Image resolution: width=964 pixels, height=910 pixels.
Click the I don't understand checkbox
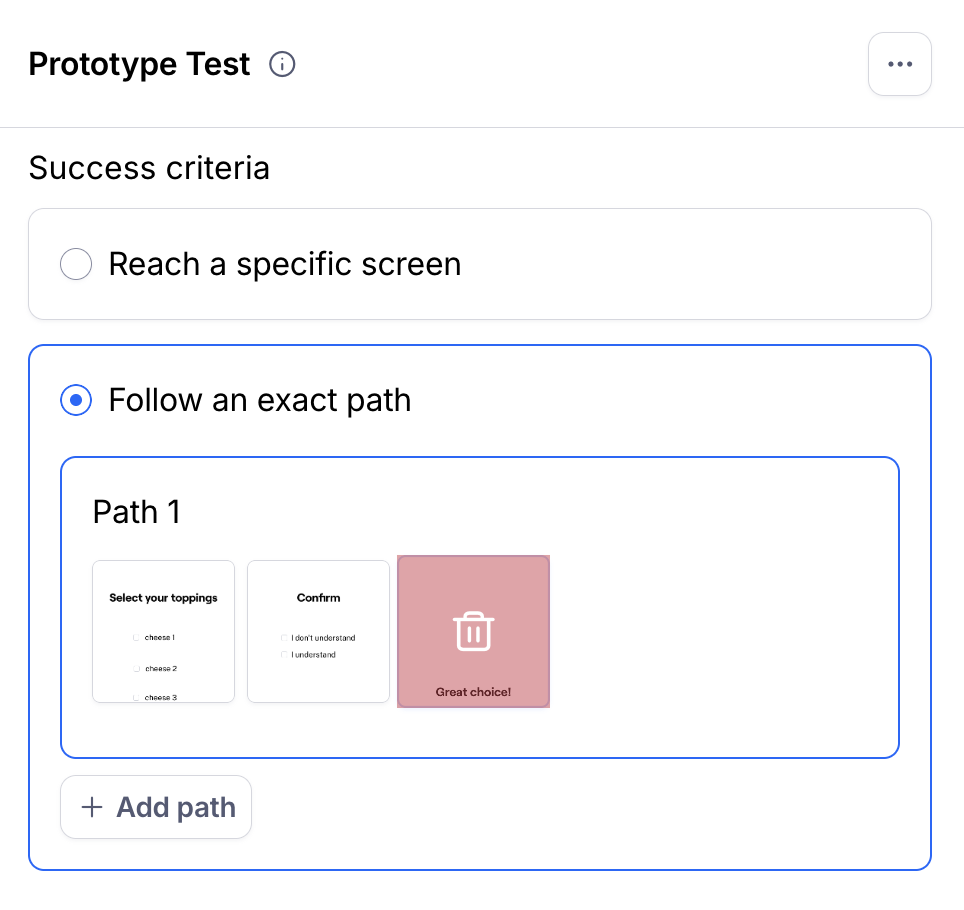(x=284, y=638)
